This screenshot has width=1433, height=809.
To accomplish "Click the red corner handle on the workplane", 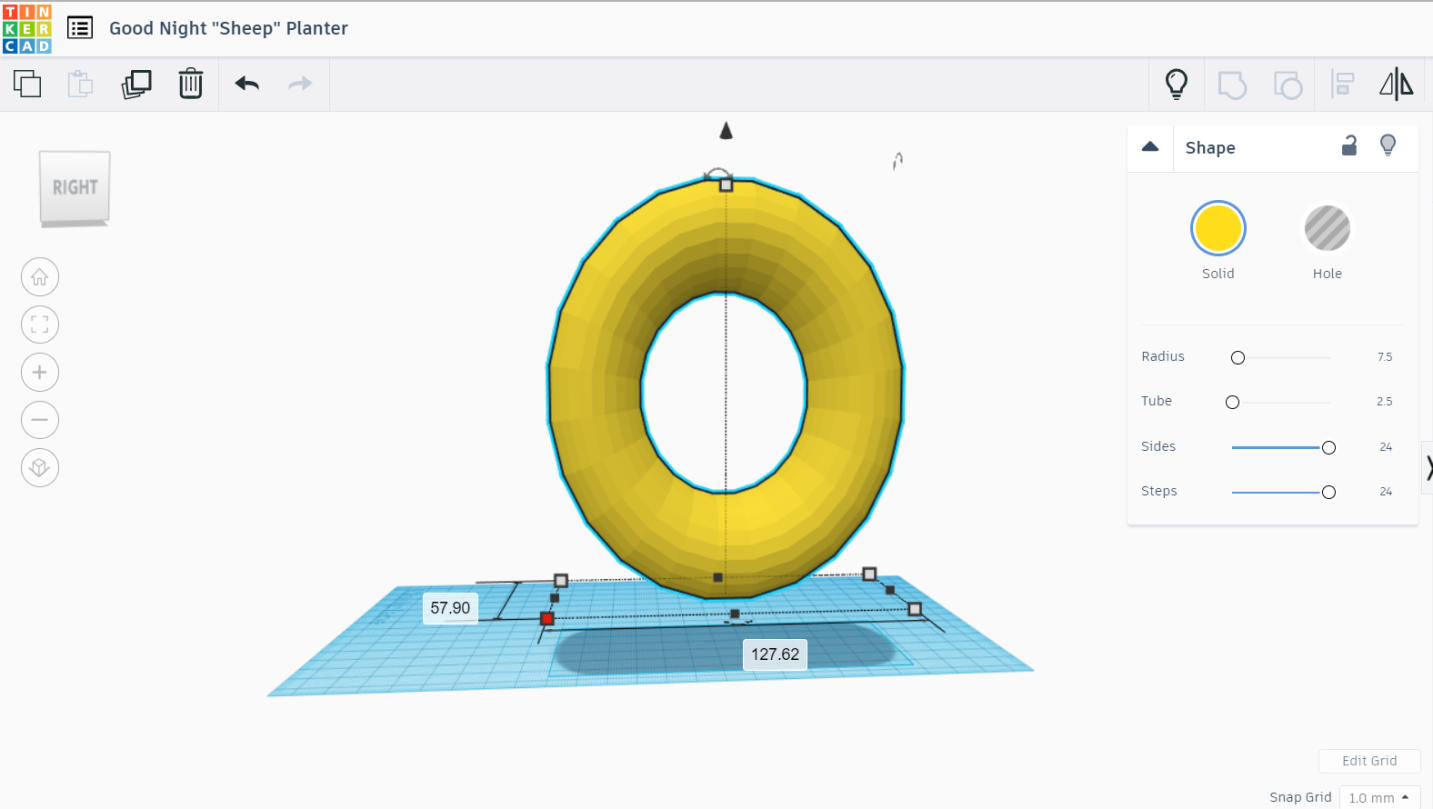I will click(547, 619).
